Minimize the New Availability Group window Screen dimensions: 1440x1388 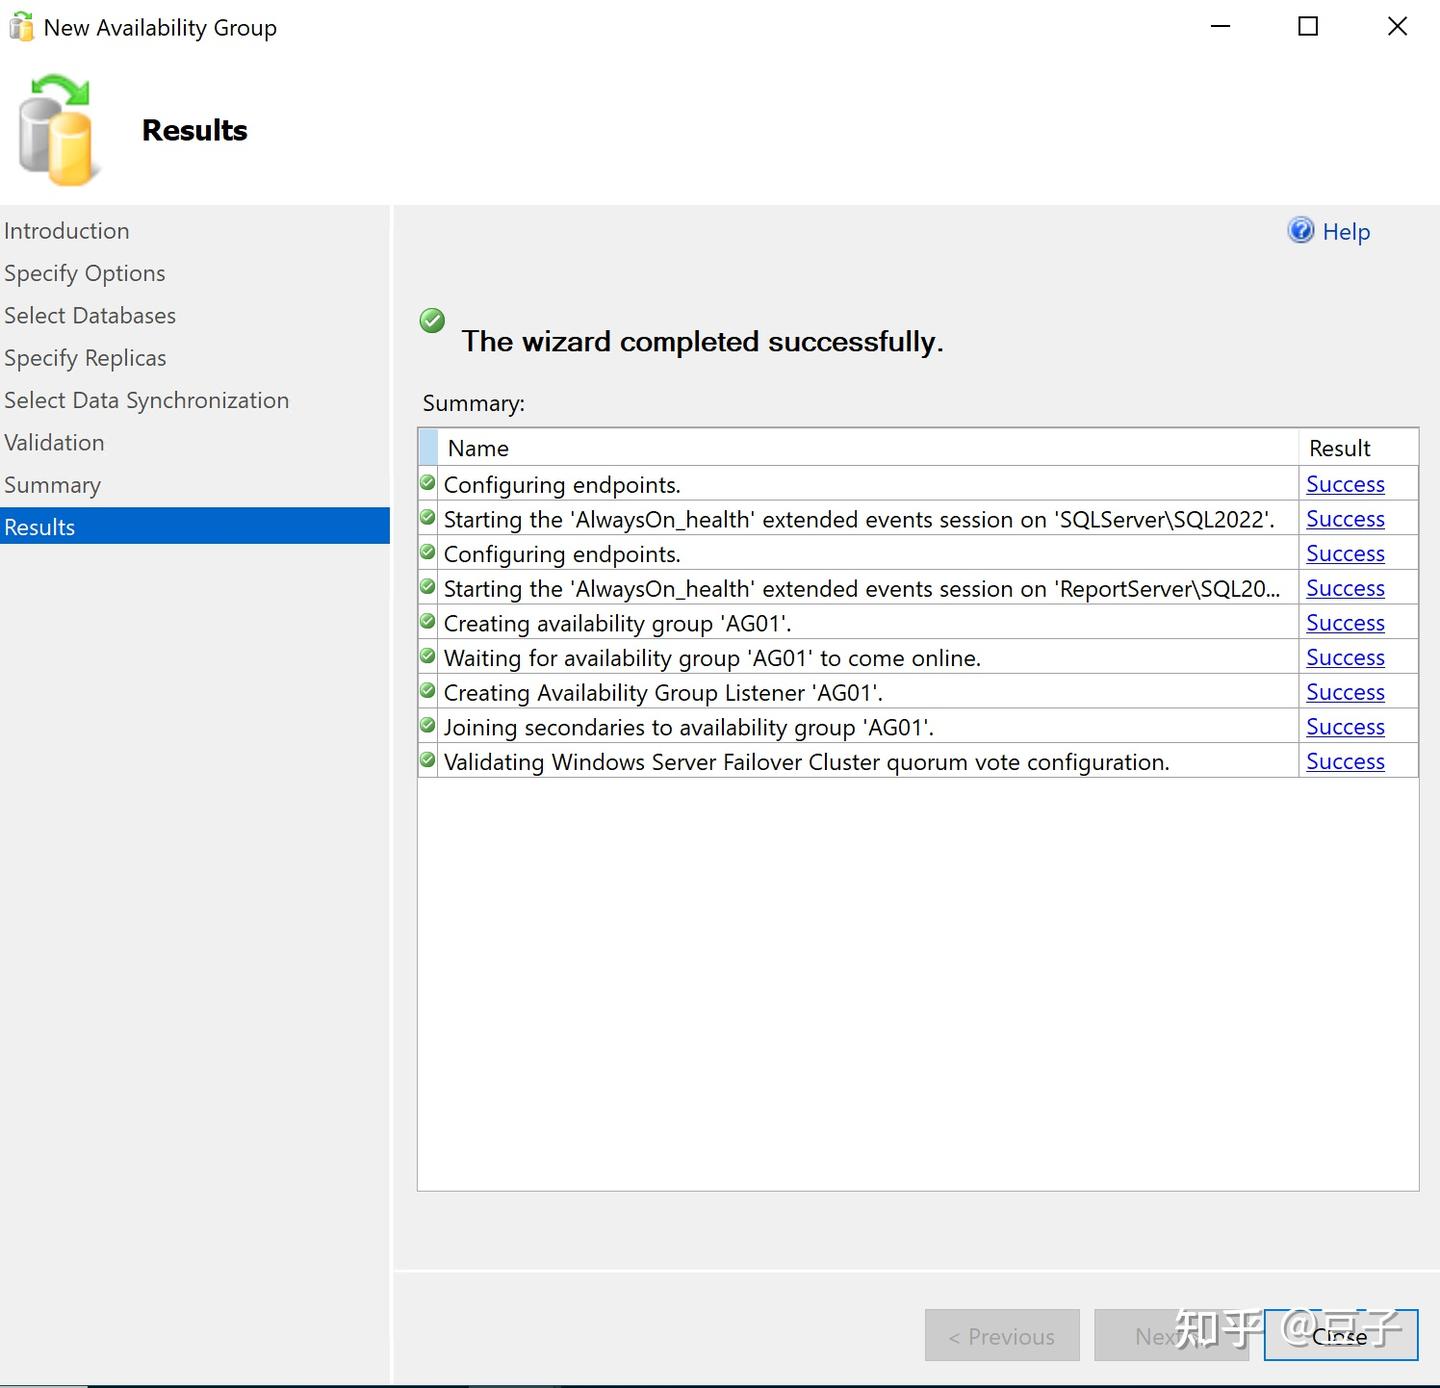tap(1220, 27)
